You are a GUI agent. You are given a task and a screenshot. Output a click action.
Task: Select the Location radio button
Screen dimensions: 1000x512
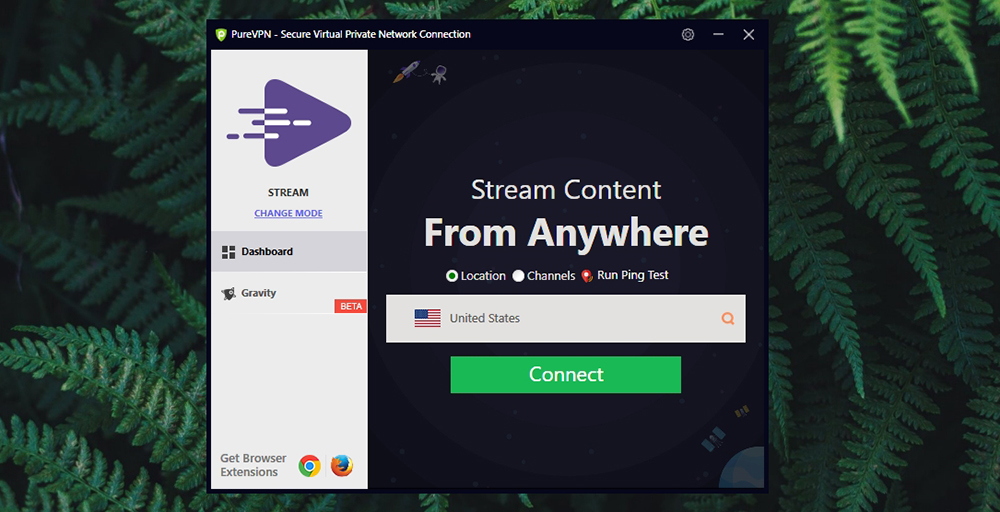click(x=452, y=276)
